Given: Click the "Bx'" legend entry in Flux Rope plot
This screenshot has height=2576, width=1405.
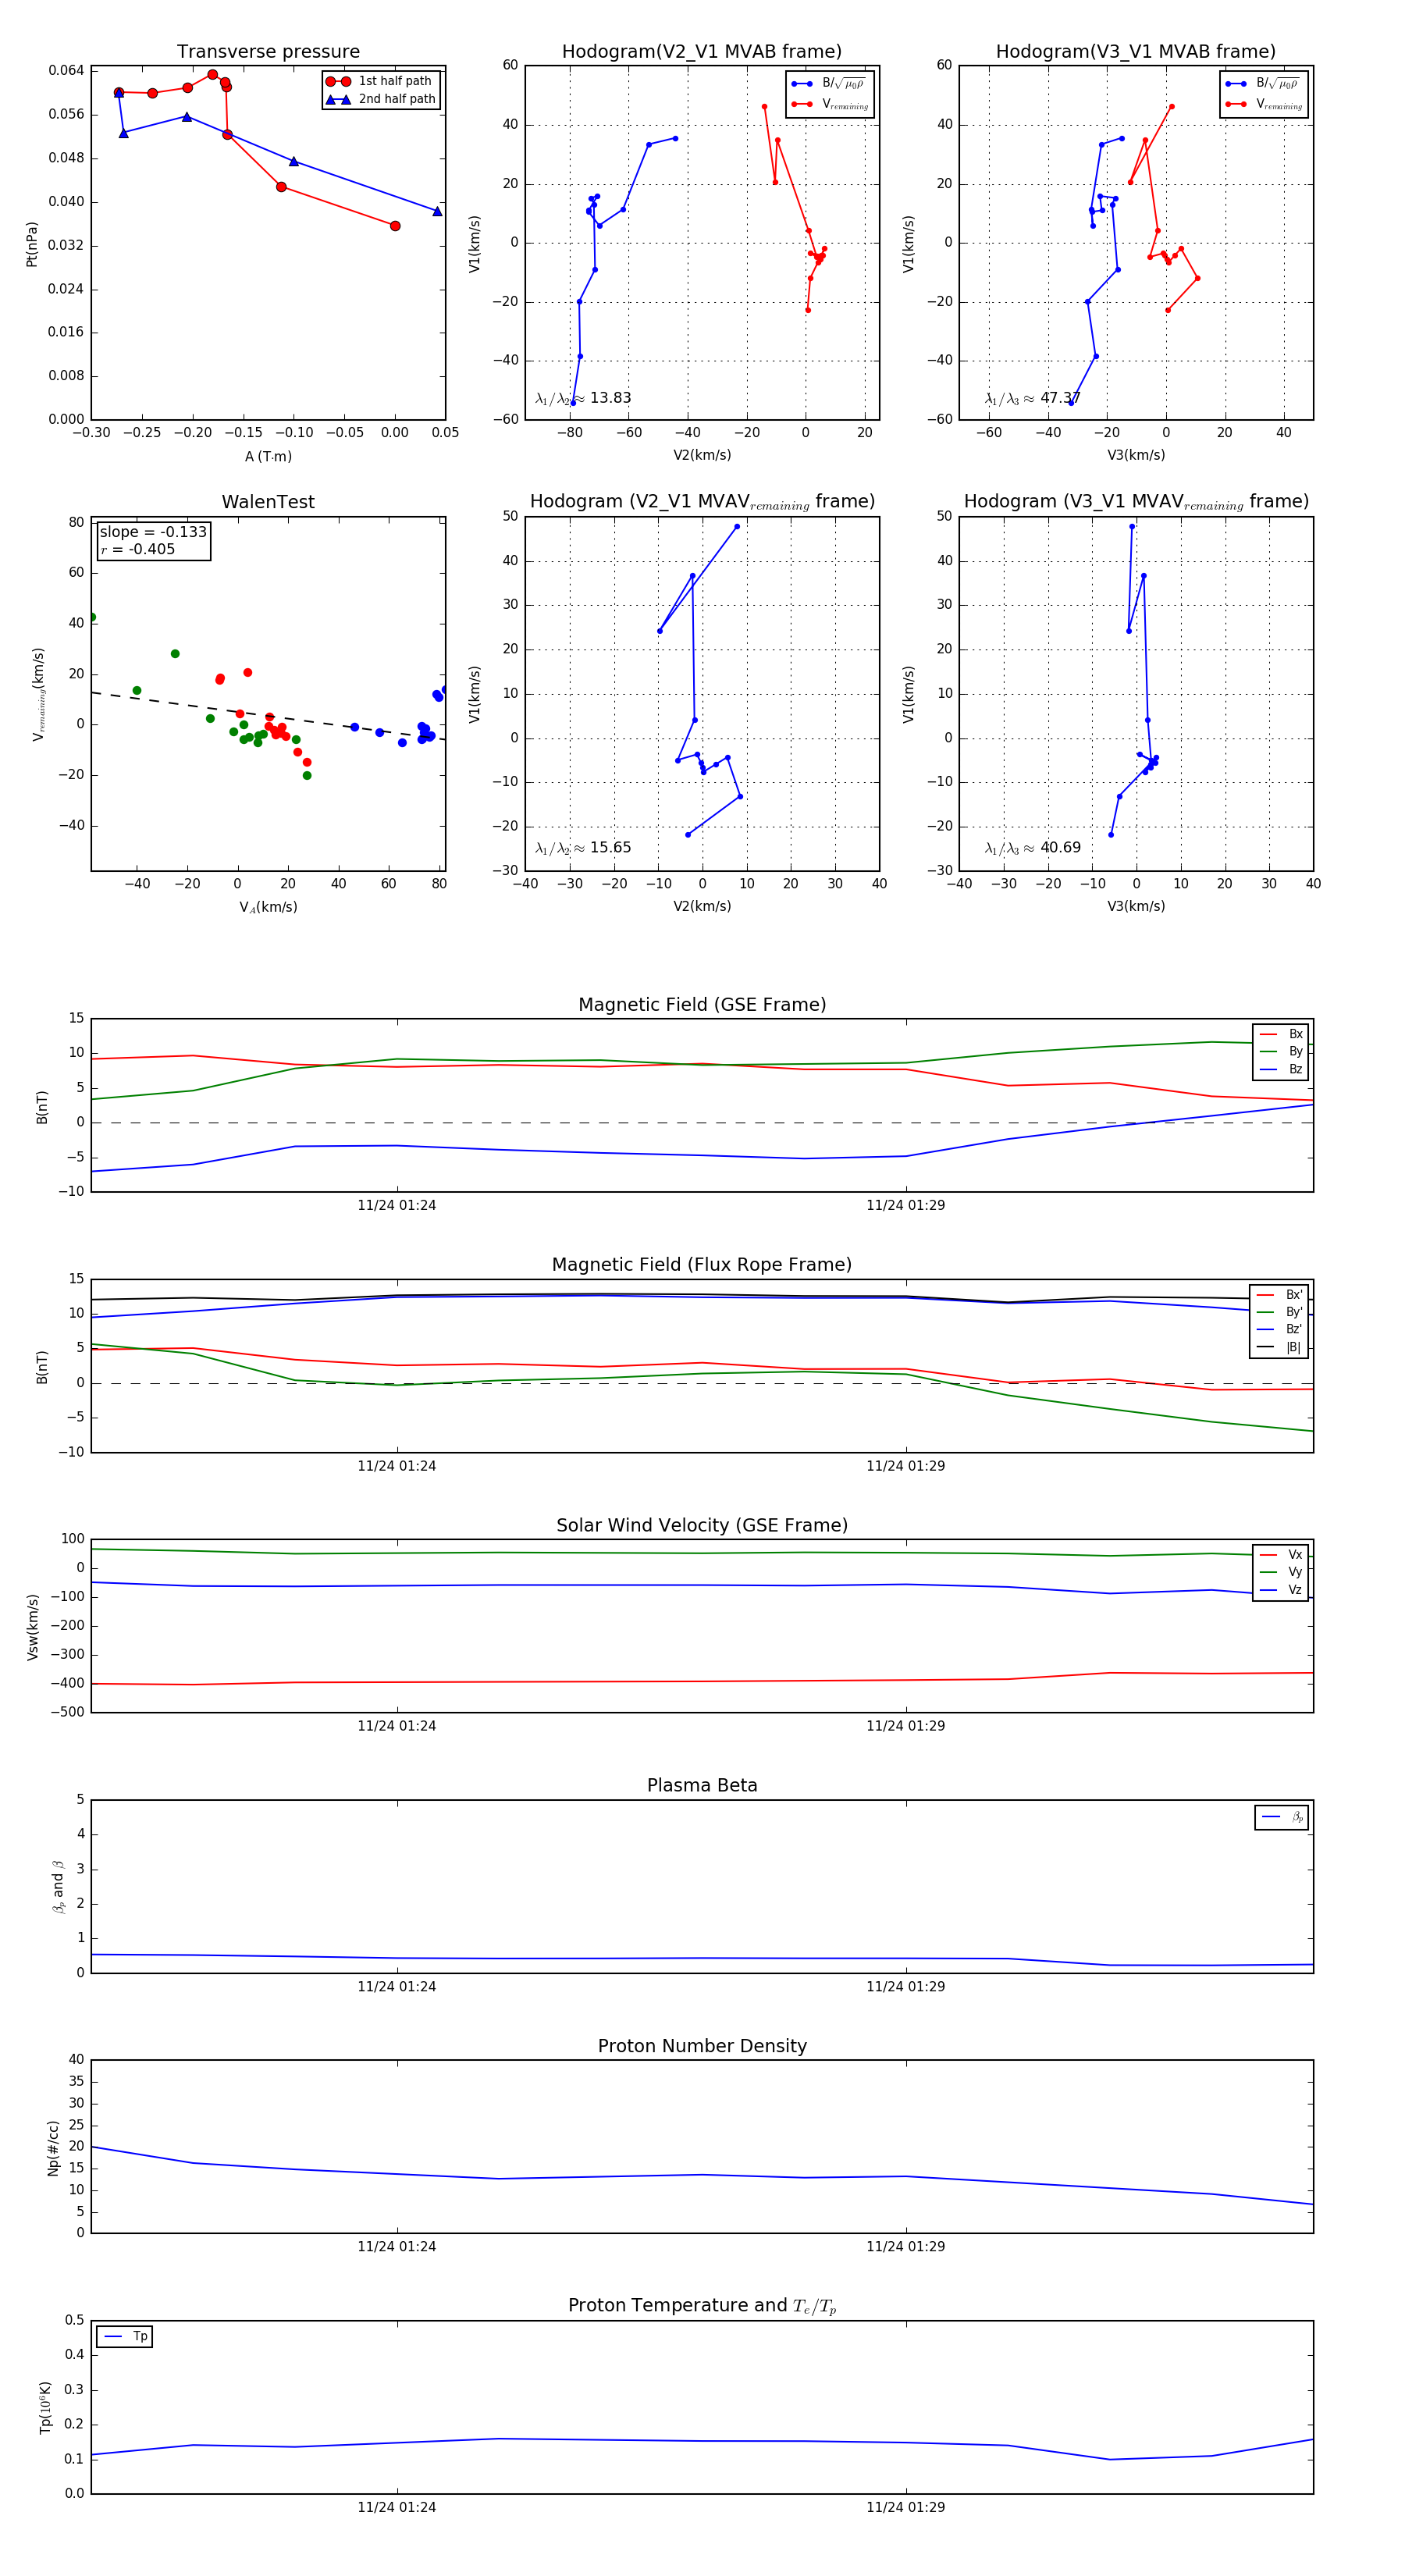Looking at the screenshot, I should 1279,1295.
